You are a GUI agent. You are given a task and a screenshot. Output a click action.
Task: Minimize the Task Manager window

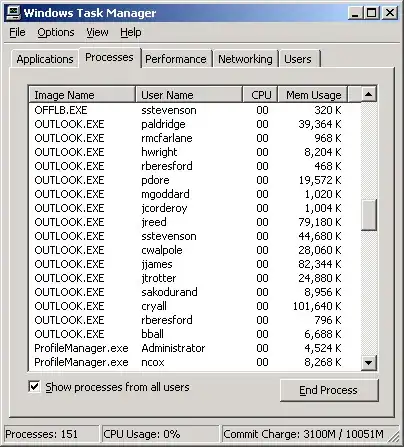coord(356,13)
